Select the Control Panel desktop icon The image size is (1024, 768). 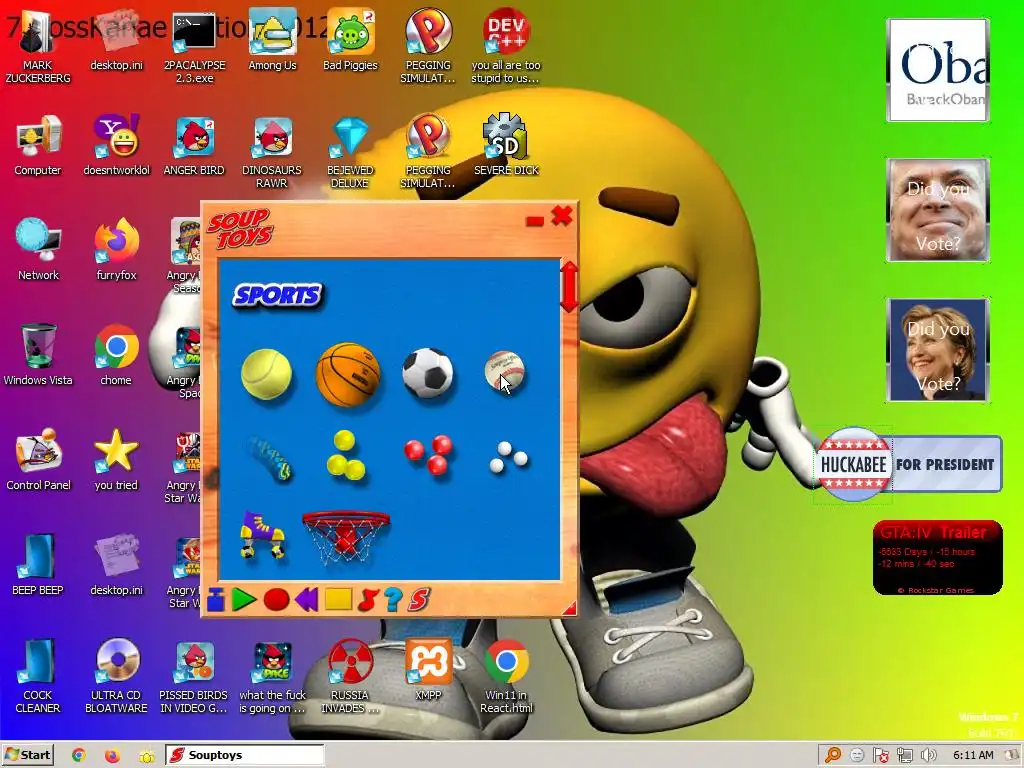38,460
